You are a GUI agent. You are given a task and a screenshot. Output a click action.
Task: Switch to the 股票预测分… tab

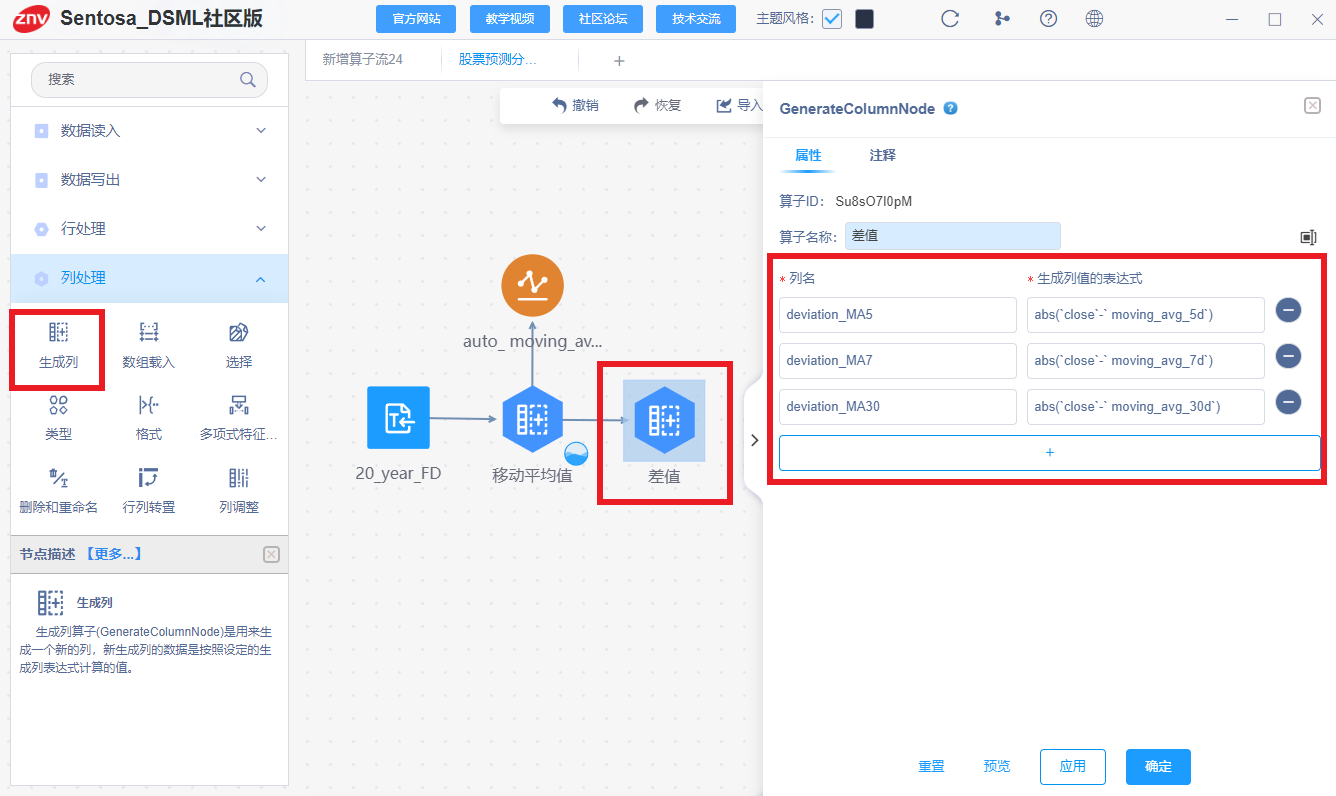click(497, 60)
